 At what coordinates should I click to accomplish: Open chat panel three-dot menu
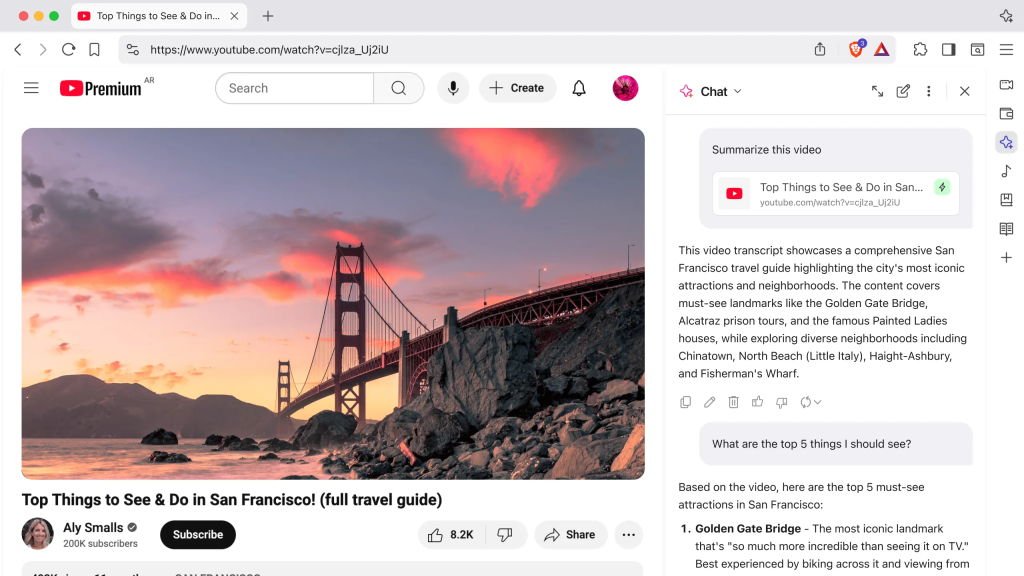928,91
